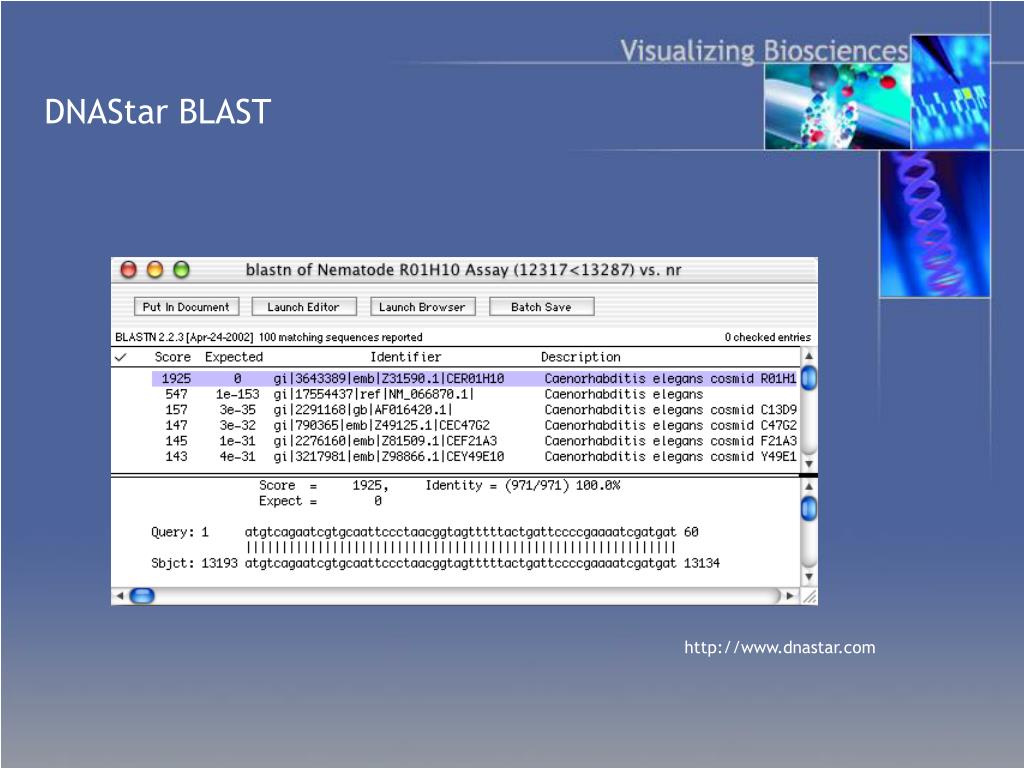Select the row with score 157
Image resolution: width=1024 pixels, height=768 pixels.
coord(474,410)
